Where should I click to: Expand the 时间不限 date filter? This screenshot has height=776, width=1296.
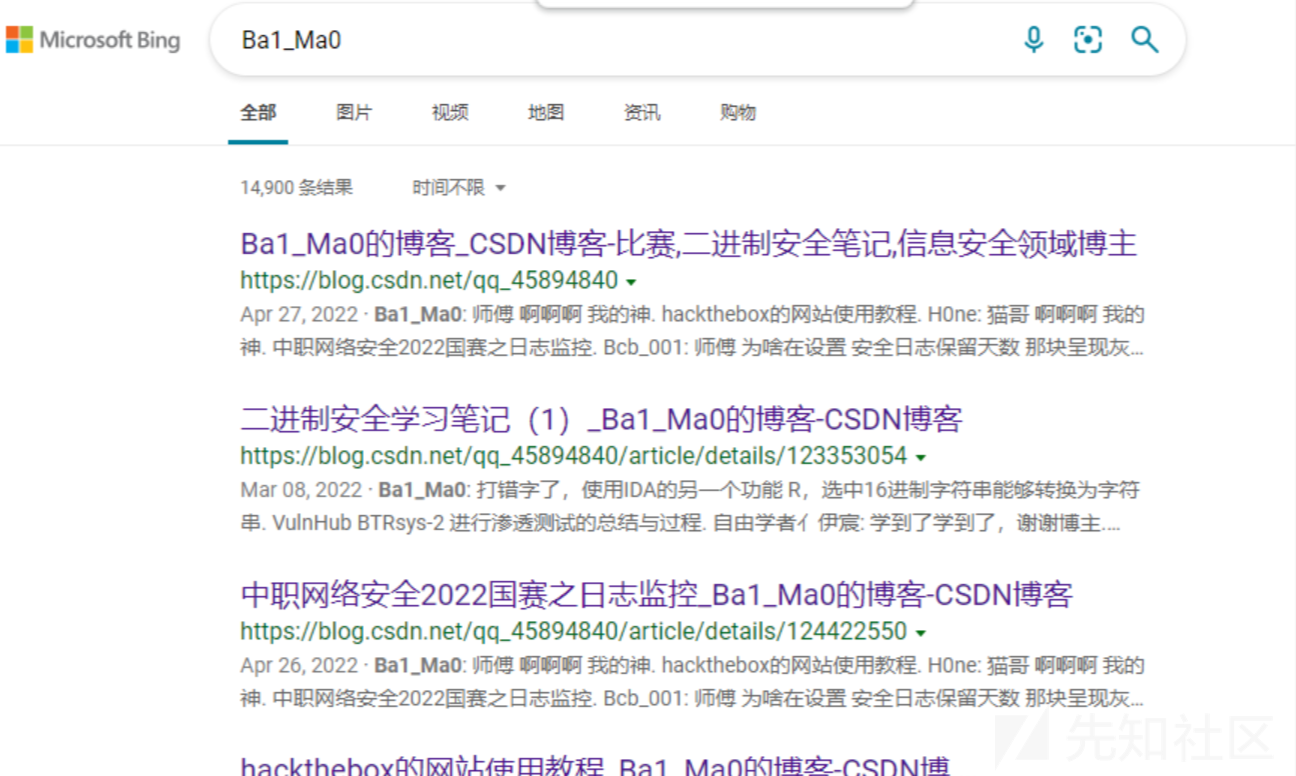459,188
